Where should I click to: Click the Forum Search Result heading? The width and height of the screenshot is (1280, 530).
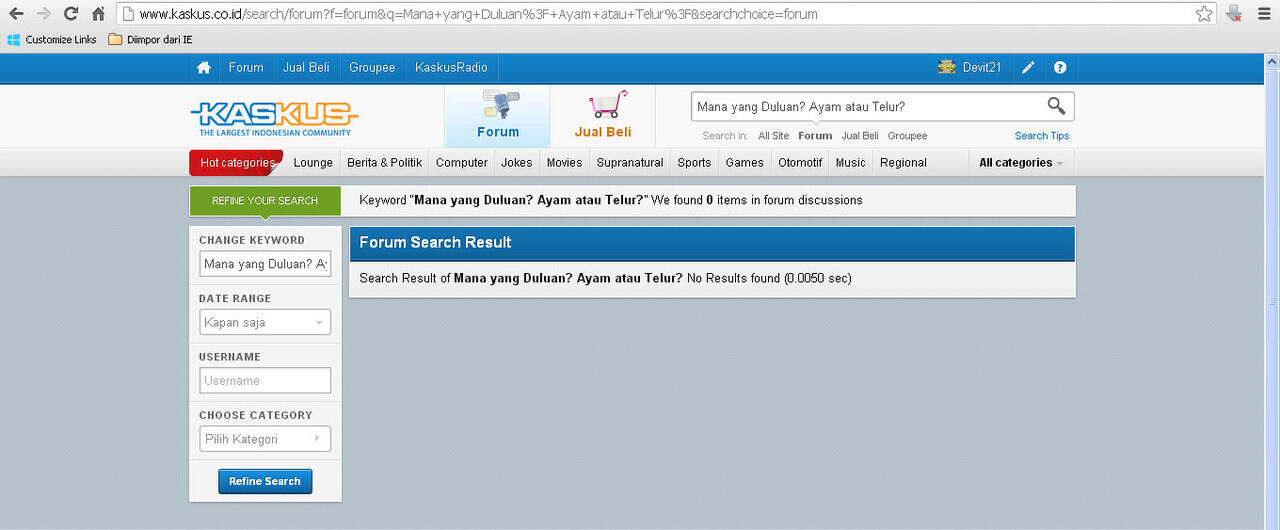tap(435, 243)
